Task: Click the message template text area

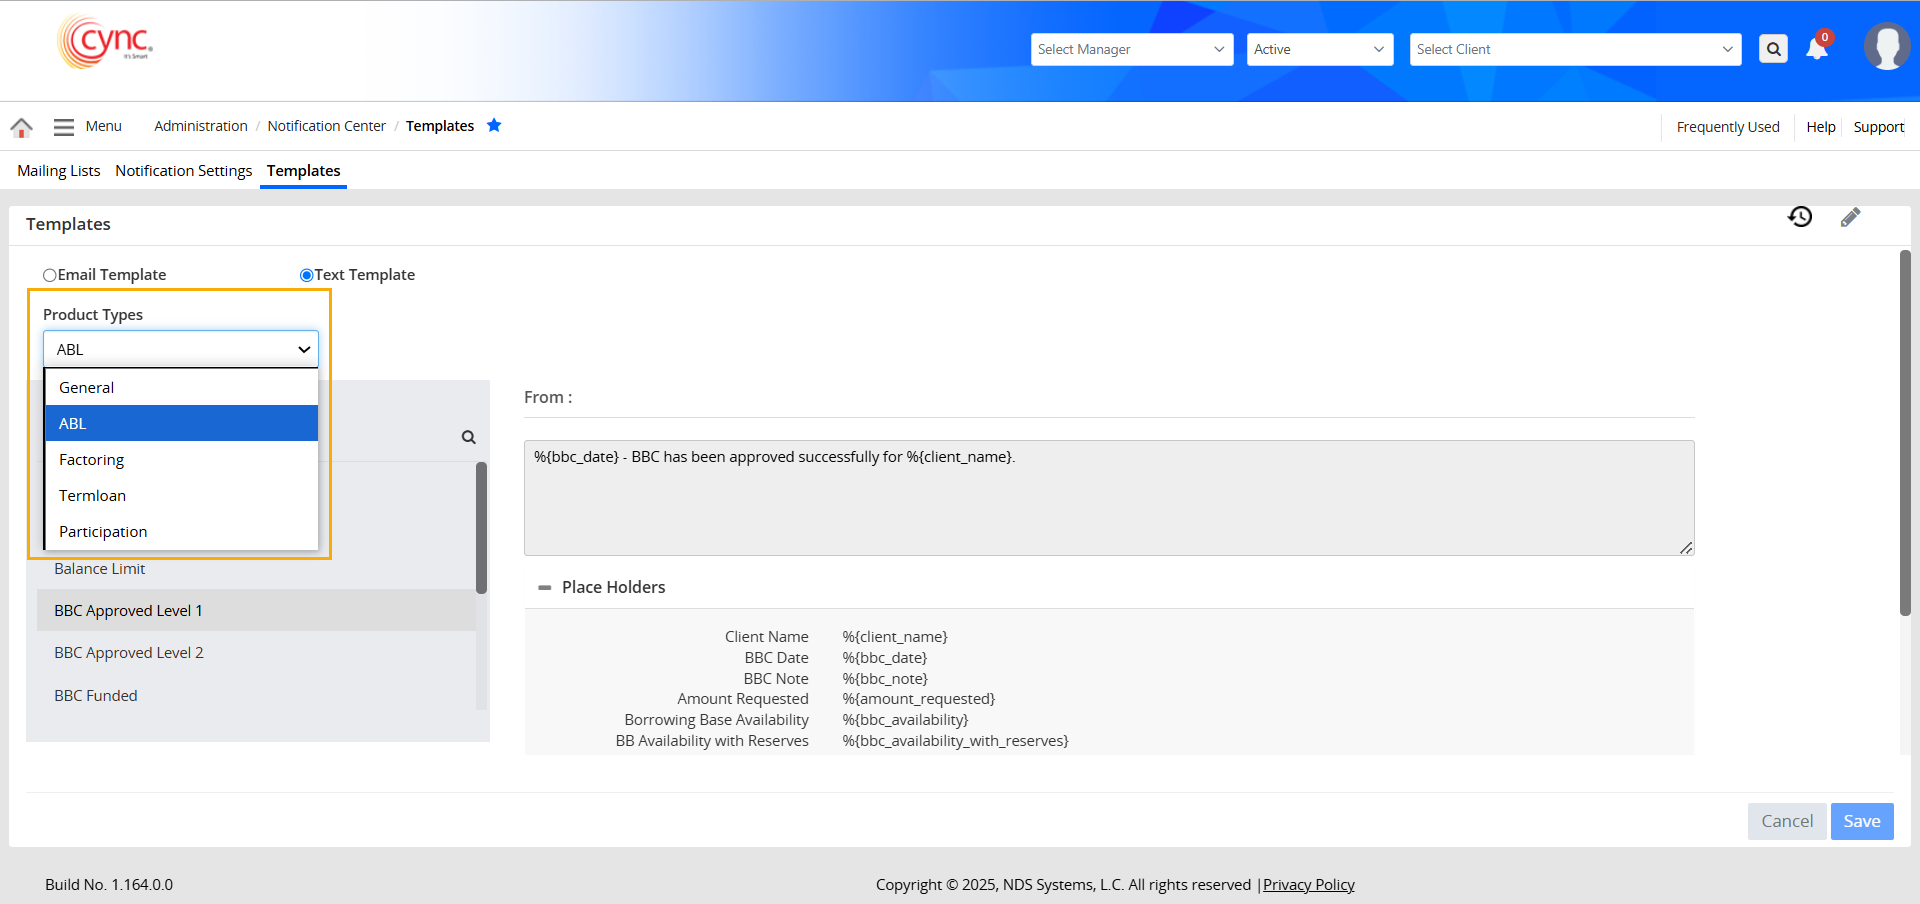Action: (x=1108, y=498)
